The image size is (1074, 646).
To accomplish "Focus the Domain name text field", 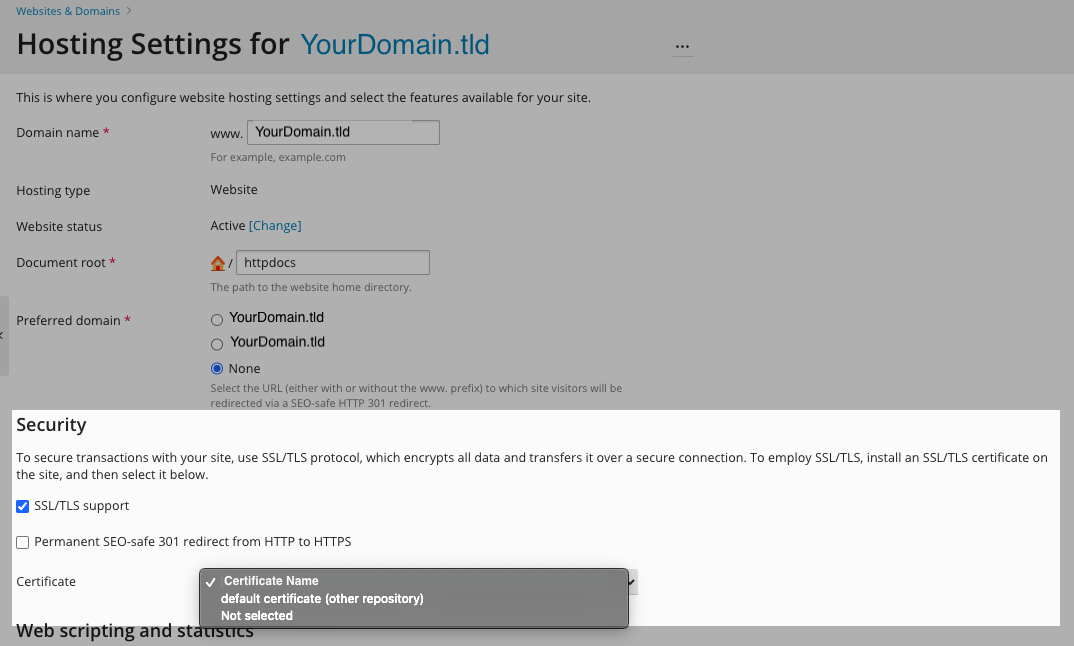I will 343,132.
